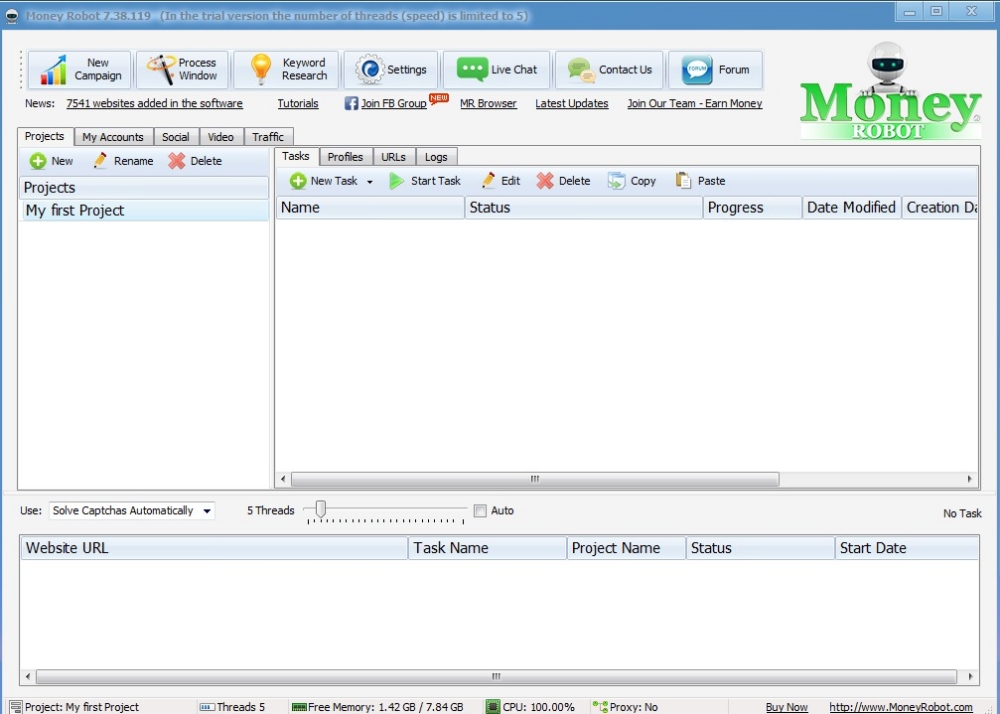Click the Website URL column header
The height and width of the screenshot is (714, 1000).
(x=214, y=548)
